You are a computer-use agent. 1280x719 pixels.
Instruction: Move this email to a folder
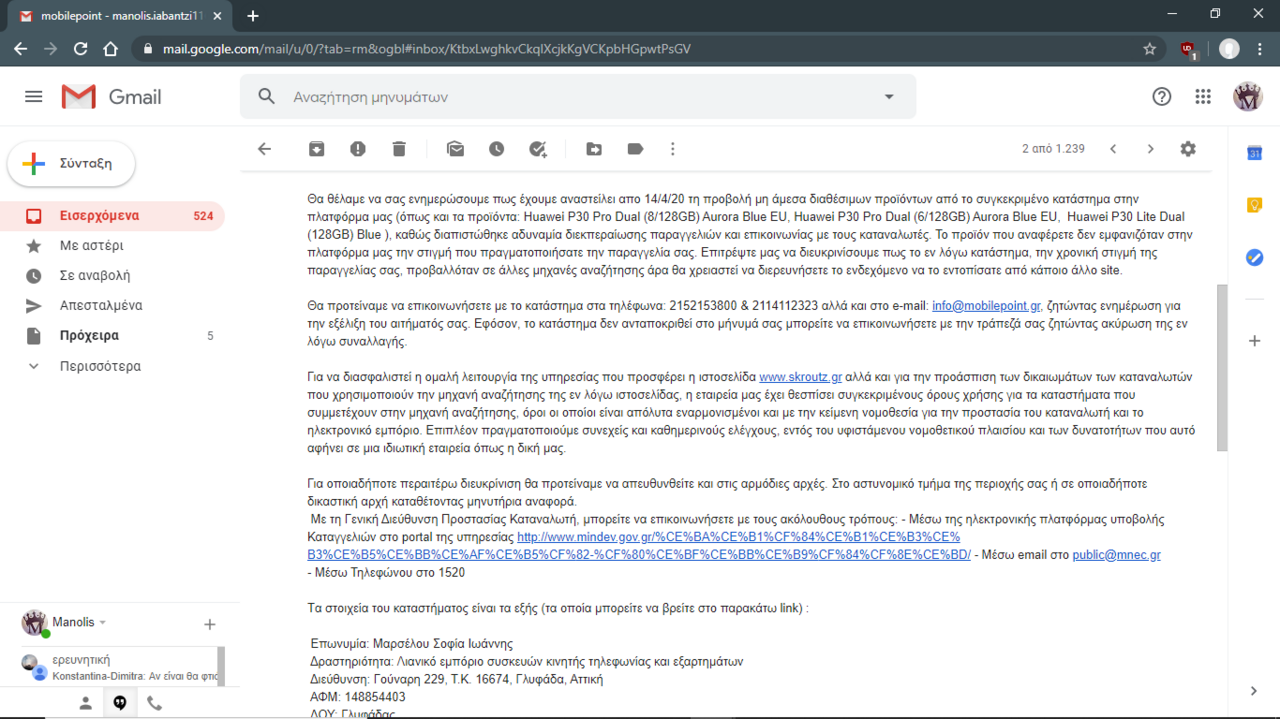(594, 149)
